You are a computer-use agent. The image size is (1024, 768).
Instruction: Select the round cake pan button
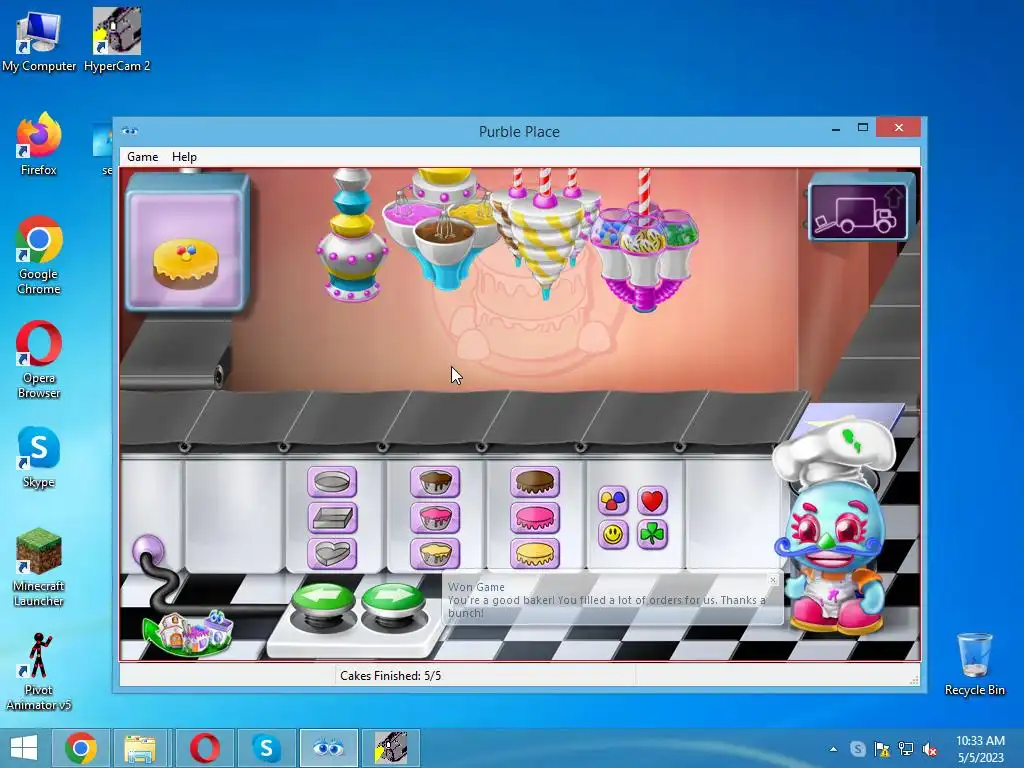tap(332, 482)
